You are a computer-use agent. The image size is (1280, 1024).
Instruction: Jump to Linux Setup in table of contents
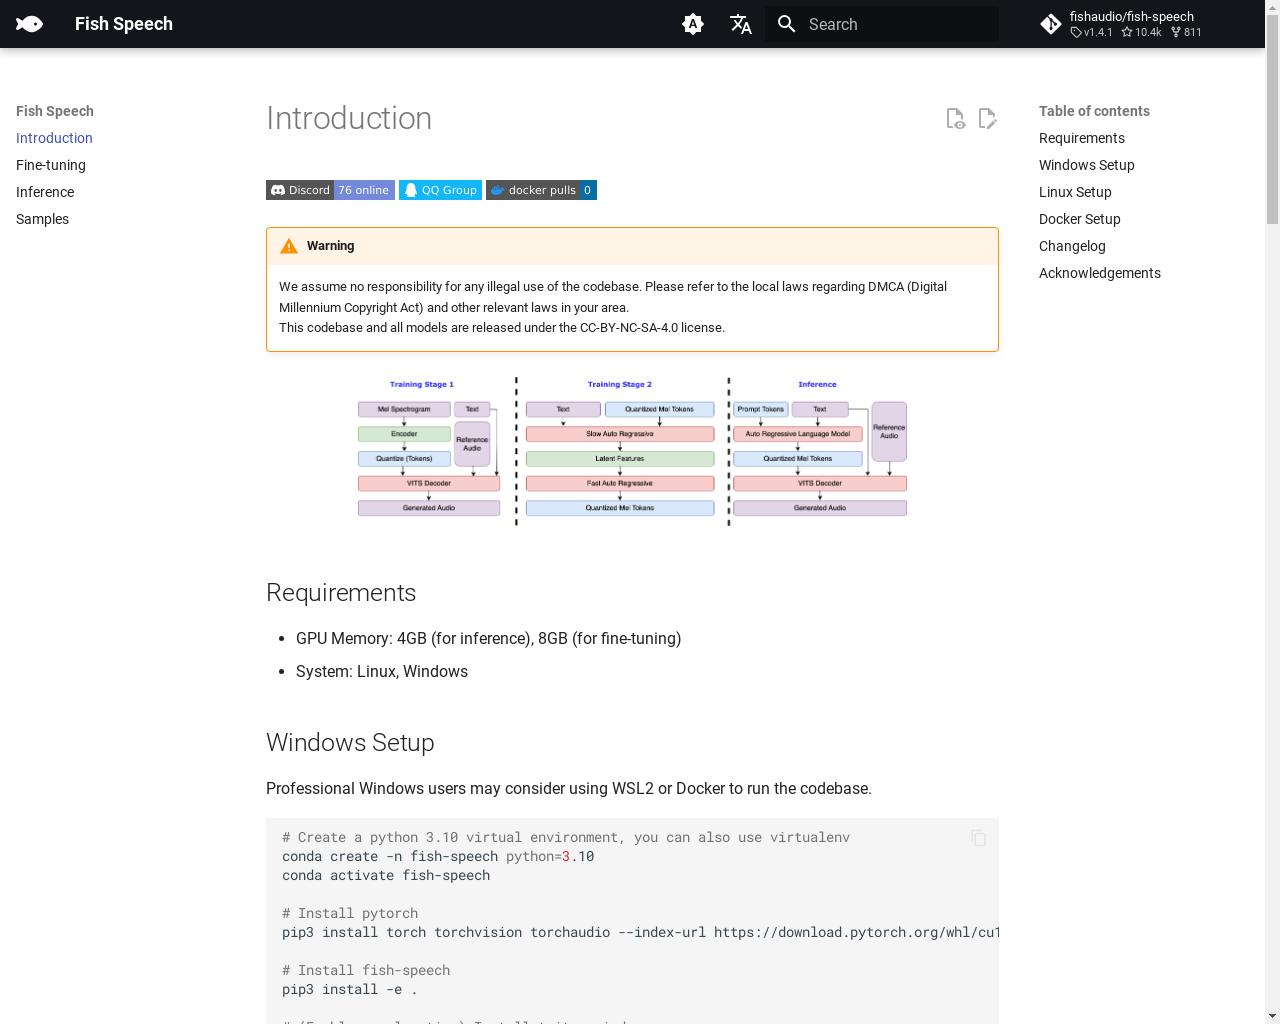click(x=1075, y=192)
